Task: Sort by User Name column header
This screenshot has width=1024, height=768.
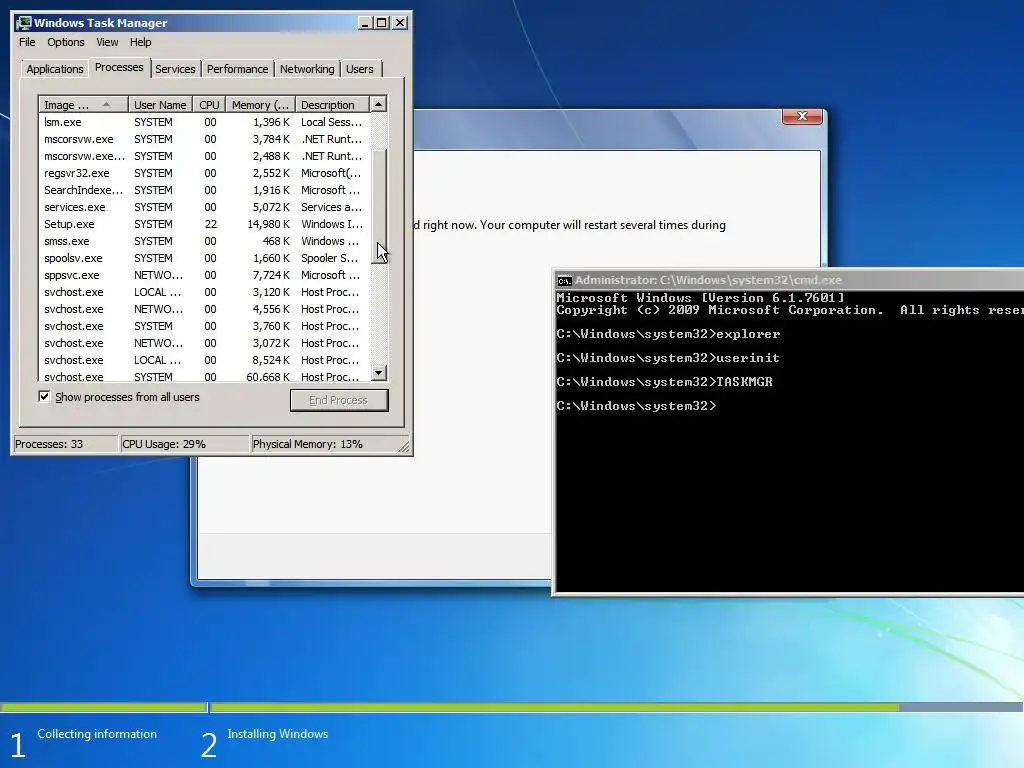Action: coord(160,104)
